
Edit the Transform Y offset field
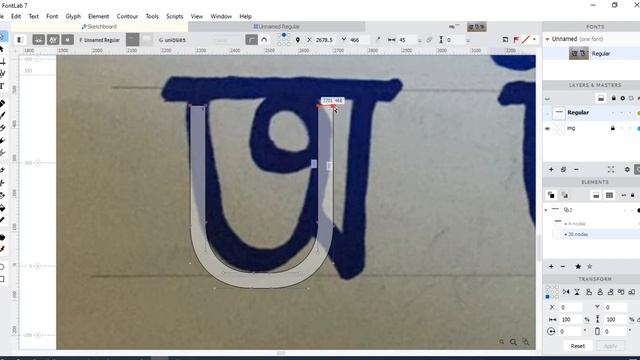click(616, 307)
